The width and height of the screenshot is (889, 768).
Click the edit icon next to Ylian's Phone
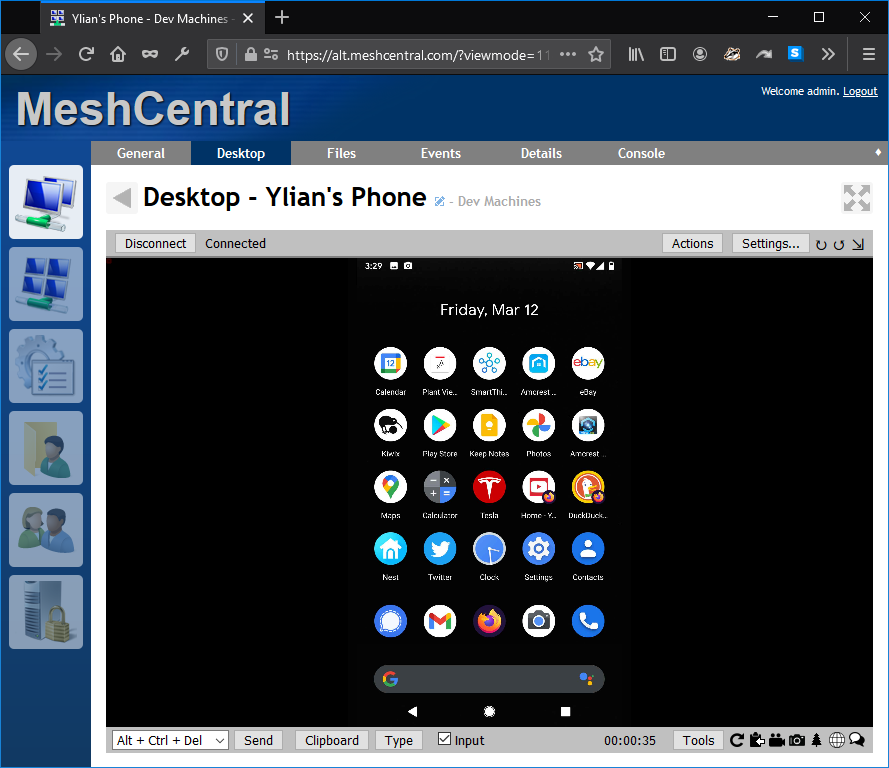pos(439,201)
